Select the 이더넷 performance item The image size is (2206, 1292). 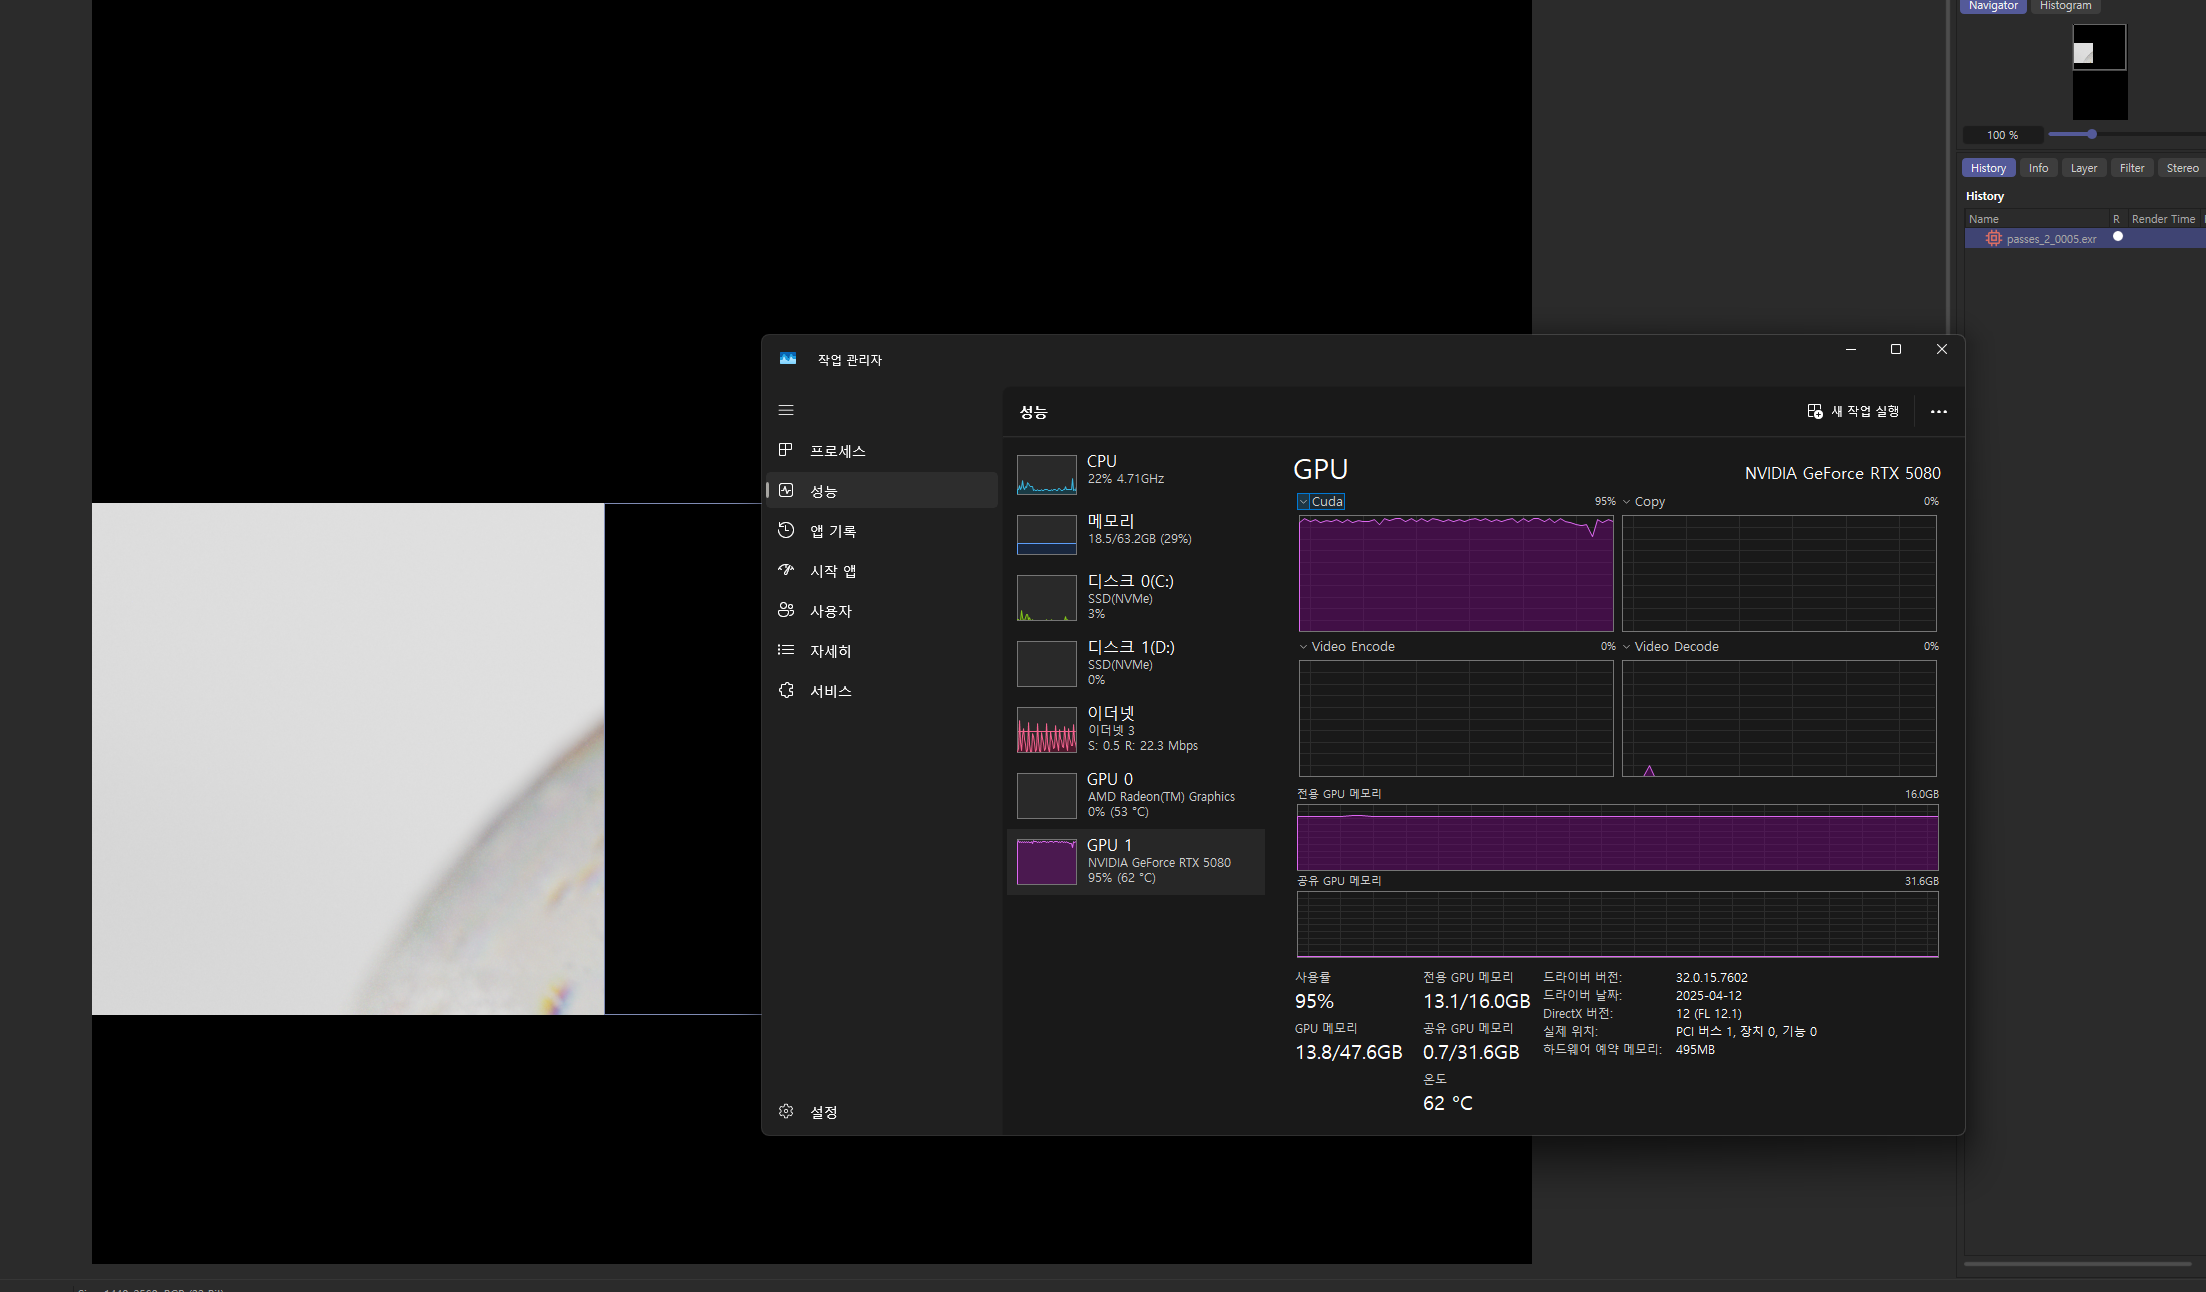[x=1136, y=729]
